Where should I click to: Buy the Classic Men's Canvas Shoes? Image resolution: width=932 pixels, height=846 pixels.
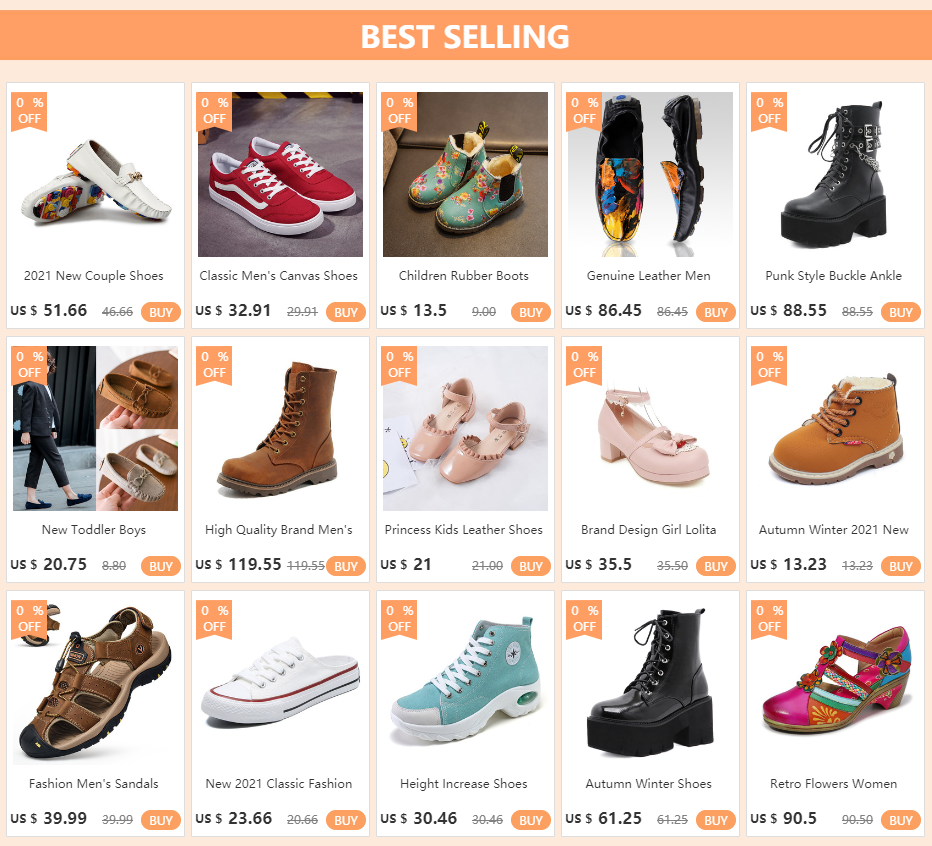tap(346, 312)
